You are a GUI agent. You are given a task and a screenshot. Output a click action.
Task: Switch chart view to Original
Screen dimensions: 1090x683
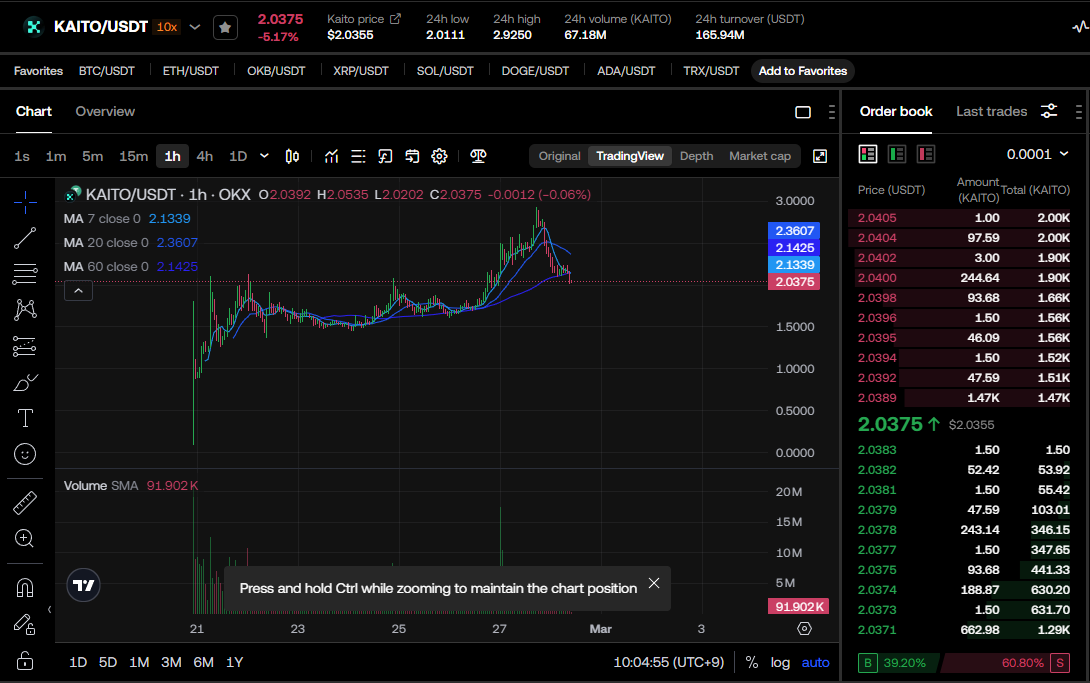[x=559, y=156]
